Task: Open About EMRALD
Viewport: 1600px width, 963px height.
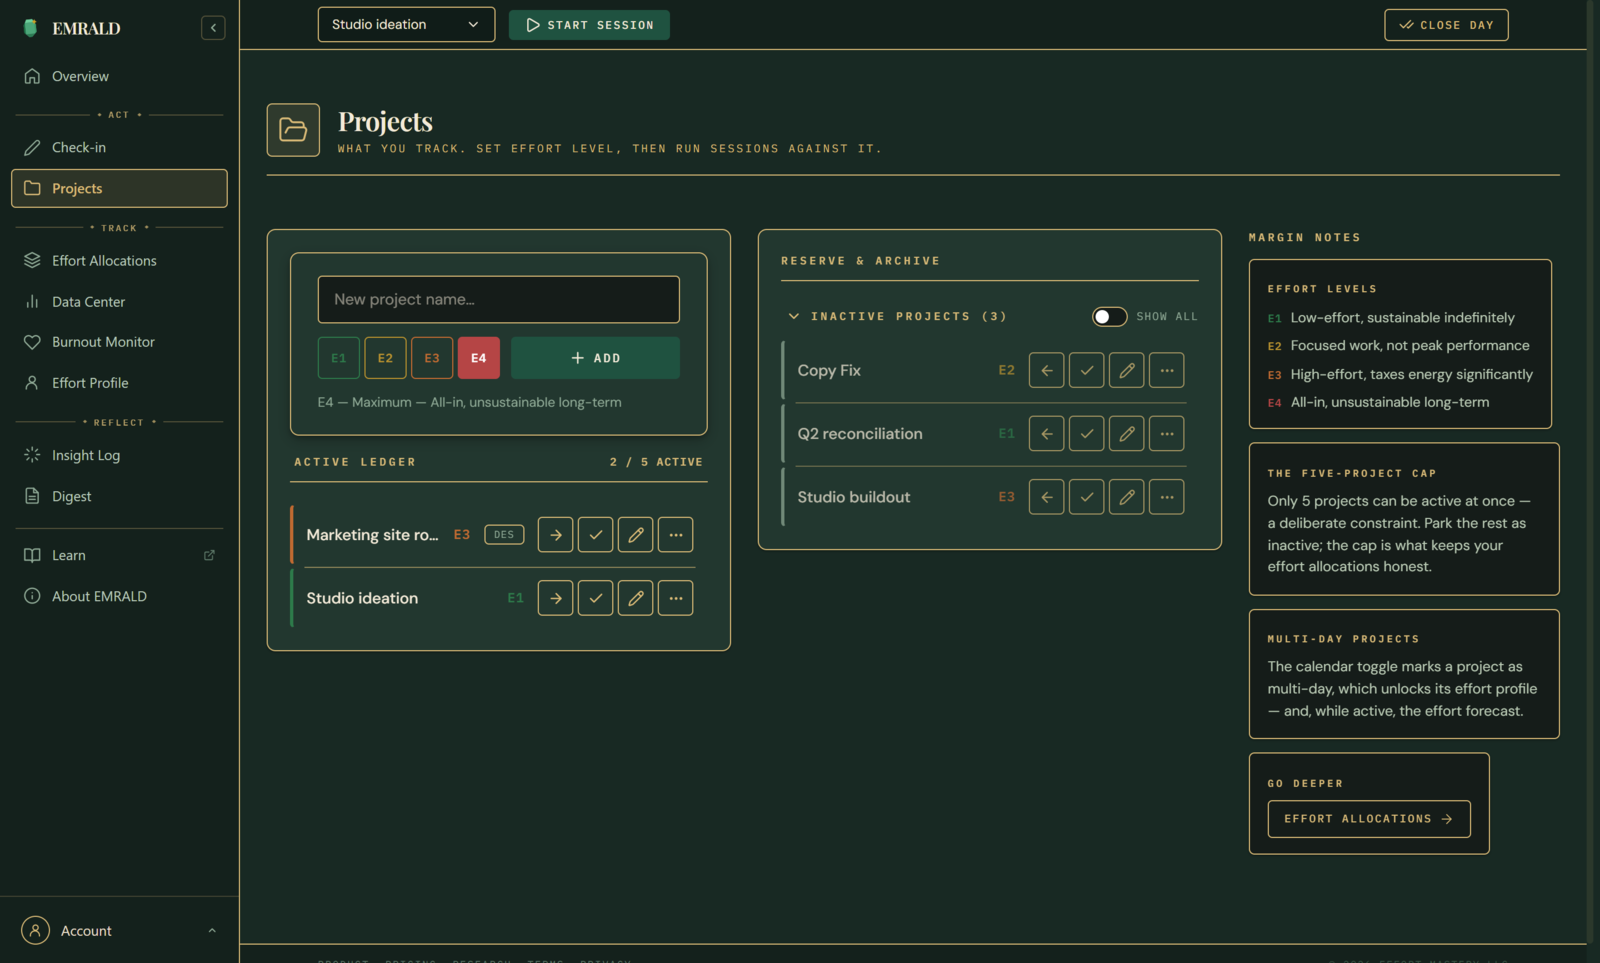Action: (x=119, y=596)
